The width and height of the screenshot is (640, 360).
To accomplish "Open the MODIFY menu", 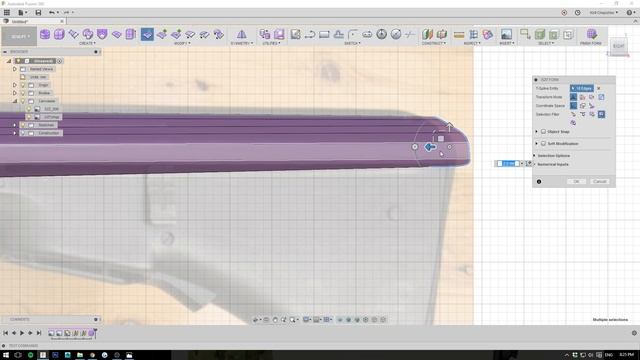I will pyautogui.click(x=182, y=43).
